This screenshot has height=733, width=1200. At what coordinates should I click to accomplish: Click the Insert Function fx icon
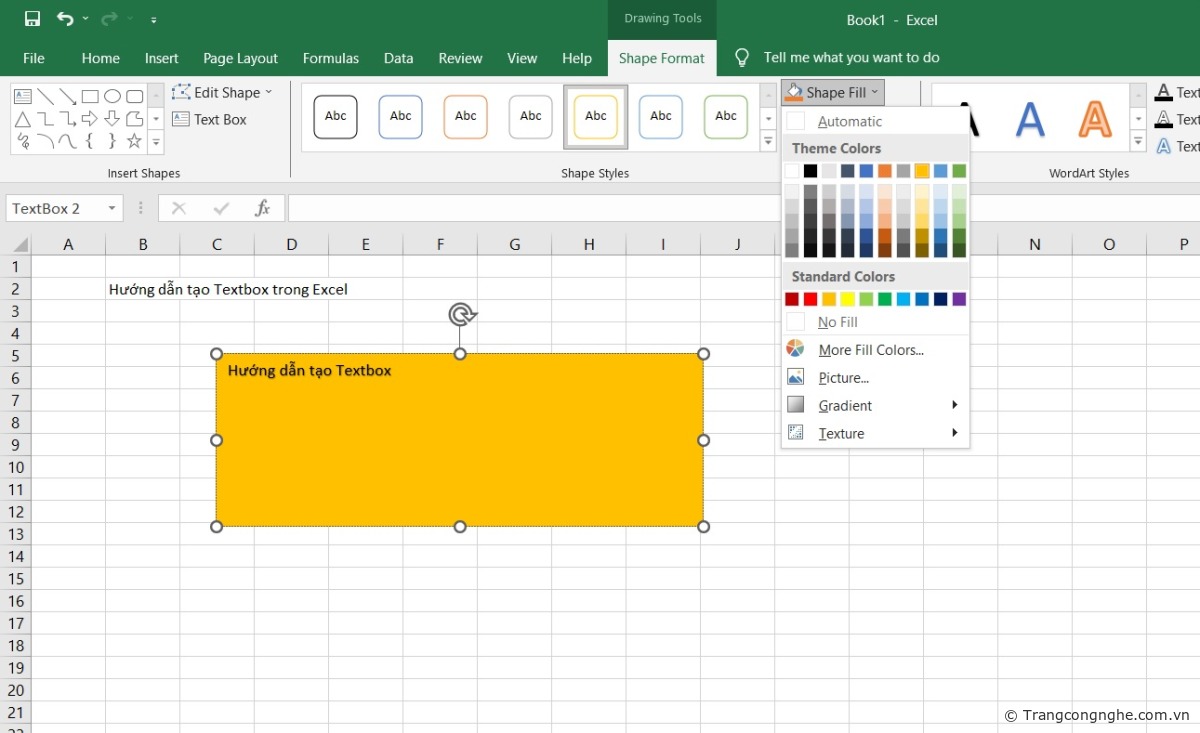pyautogui.click(x=262, y=208)
